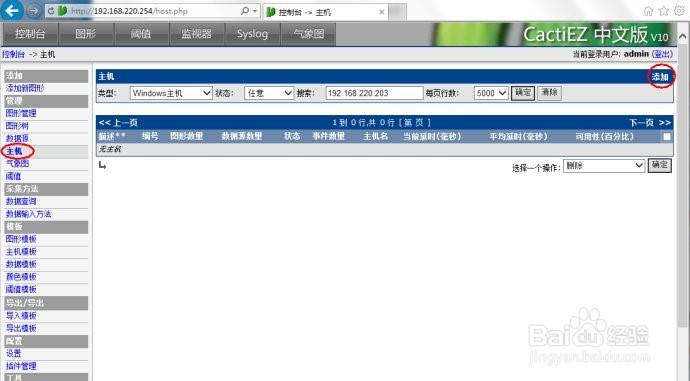
Task: Open 数据查询 in sidebar
Action: [x=21, y=201]
